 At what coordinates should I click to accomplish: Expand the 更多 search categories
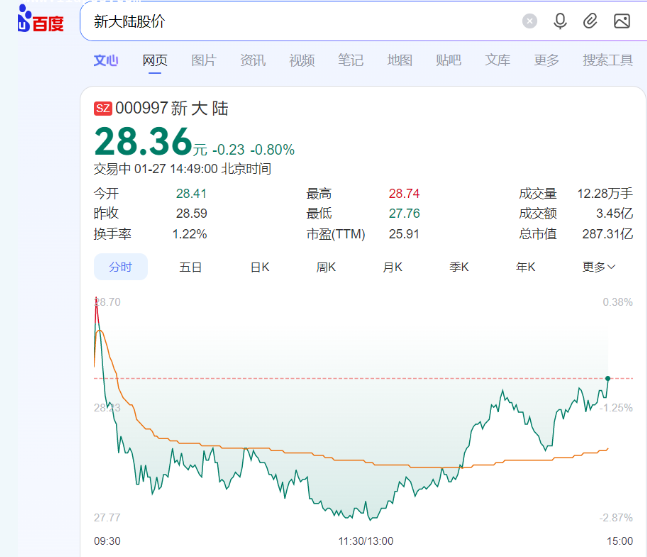pos(546,60)
